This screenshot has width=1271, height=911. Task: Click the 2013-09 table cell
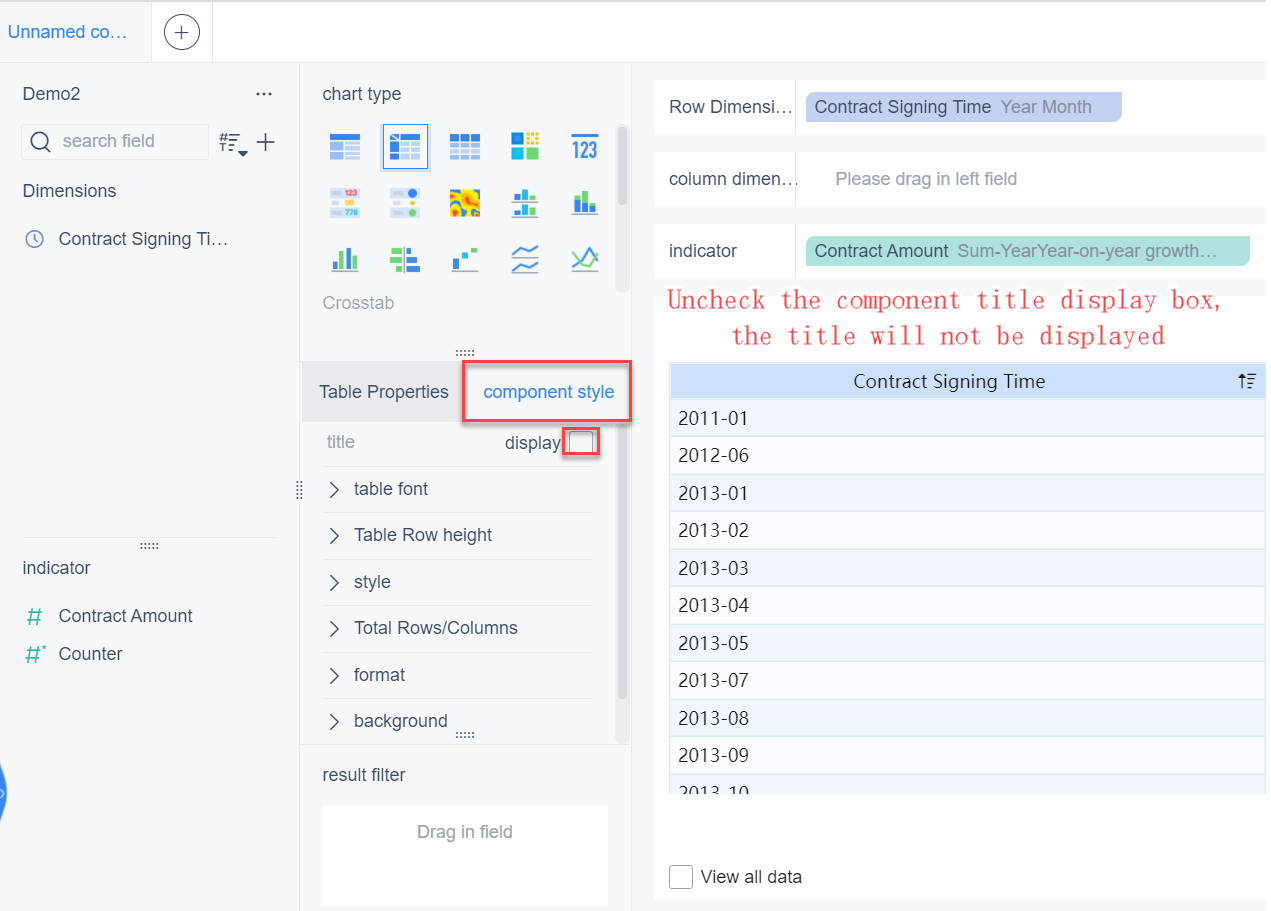(x=967, y=755)
